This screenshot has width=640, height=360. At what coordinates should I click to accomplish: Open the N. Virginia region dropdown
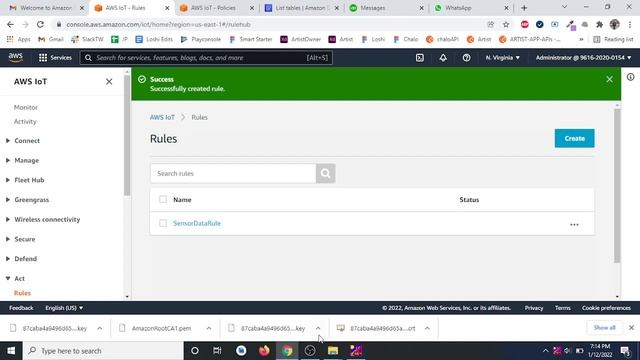click(502, 58)
